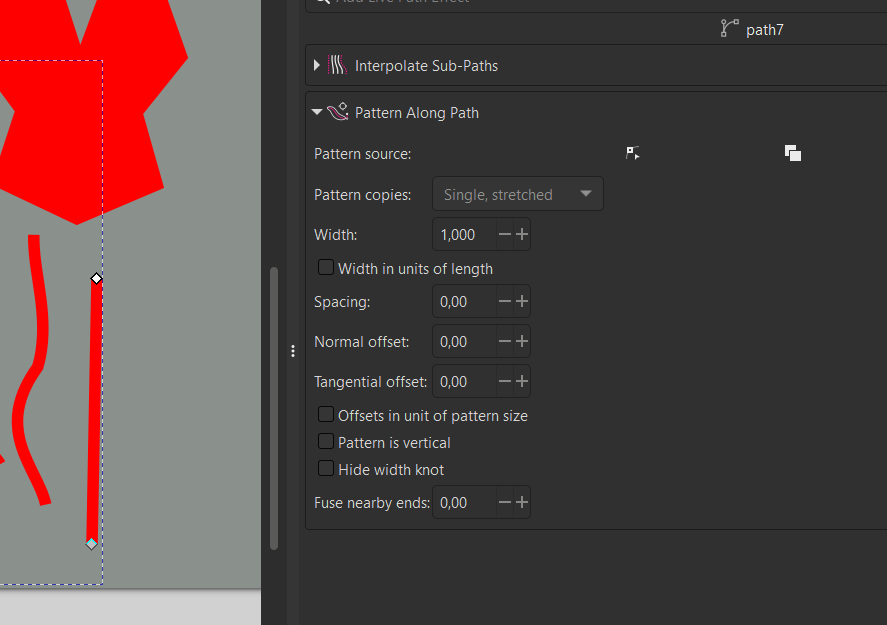This screenshot has width=887, height=625.
Task: Click the edit pattern source on-canvas icon
Action: (x=632, y=153)
